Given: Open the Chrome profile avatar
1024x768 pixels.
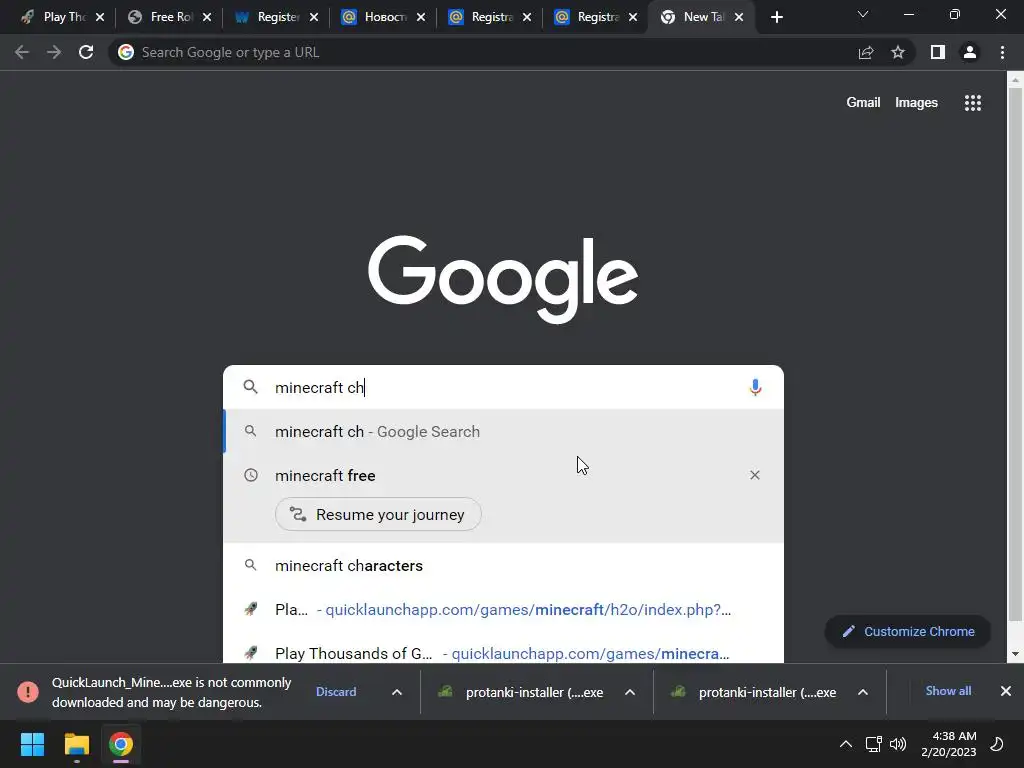Looking at the screenshot, I should pyautogui.click(x=970, y=52).
